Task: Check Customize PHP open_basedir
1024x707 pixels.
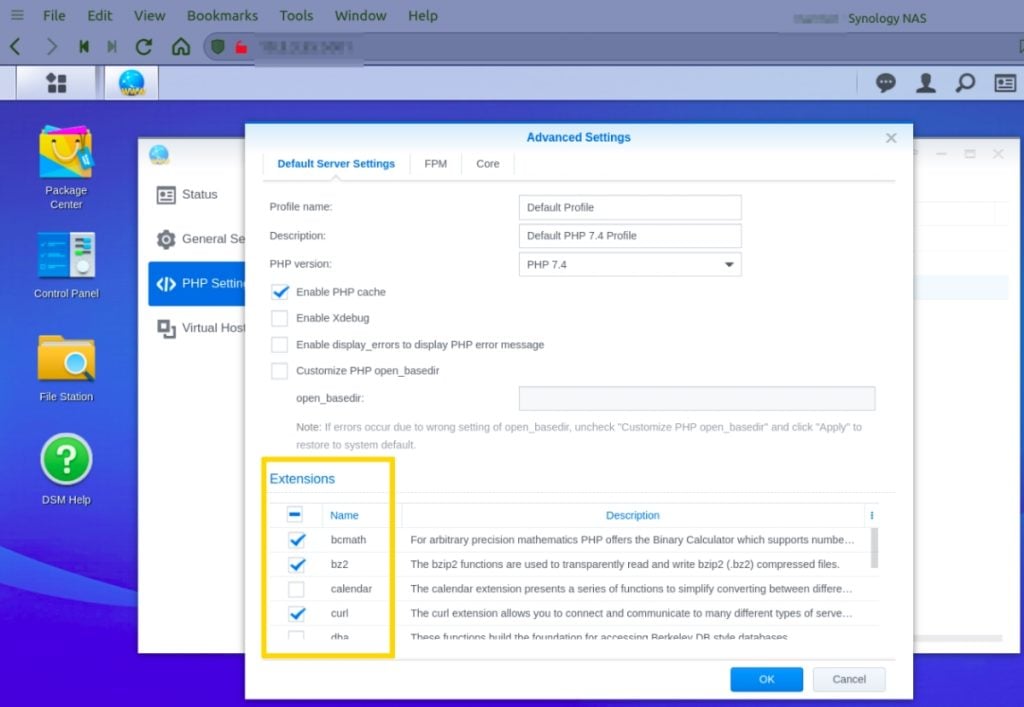Action: tap(280, 370)
